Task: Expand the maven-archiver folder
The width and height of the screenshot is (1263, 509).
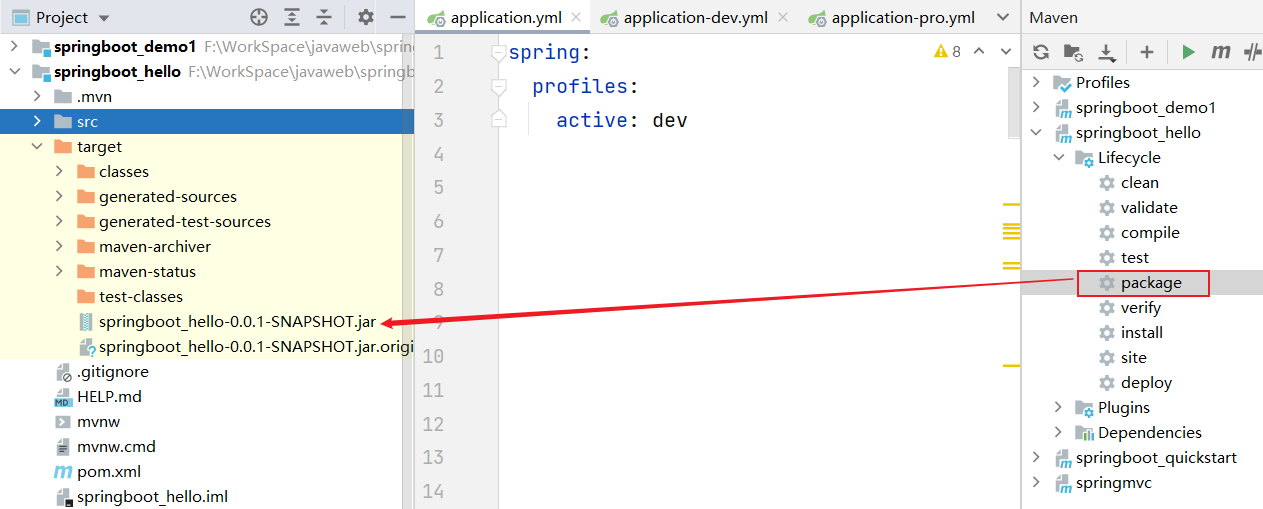Action: coord(59,246)
